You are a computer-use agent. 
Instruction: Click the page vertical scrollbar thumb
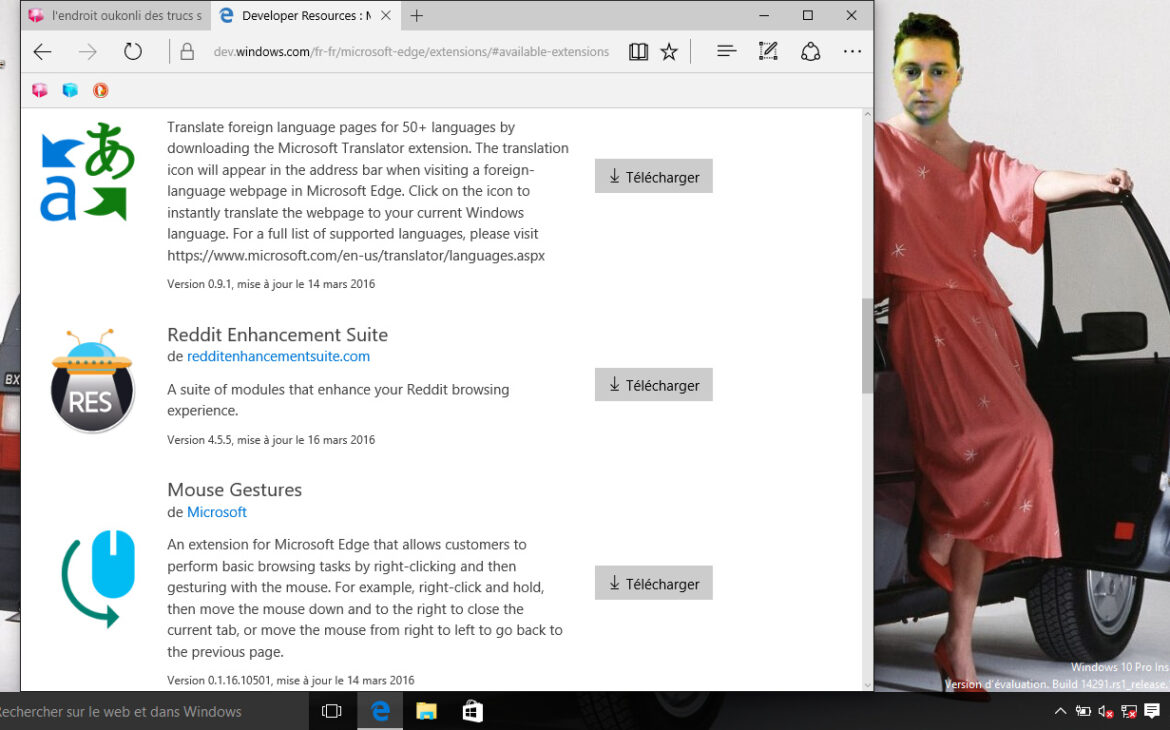tap(866, 345)
